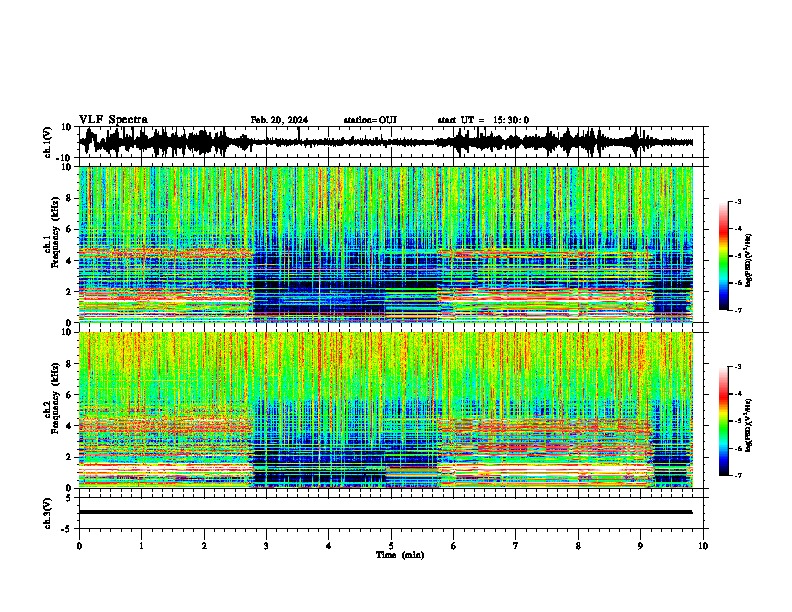Viewport: 792px width, 612px height.
Task: Click inside the ch.2 spectrogram panel
Action: pyautogui.click(x=385, y=410)
